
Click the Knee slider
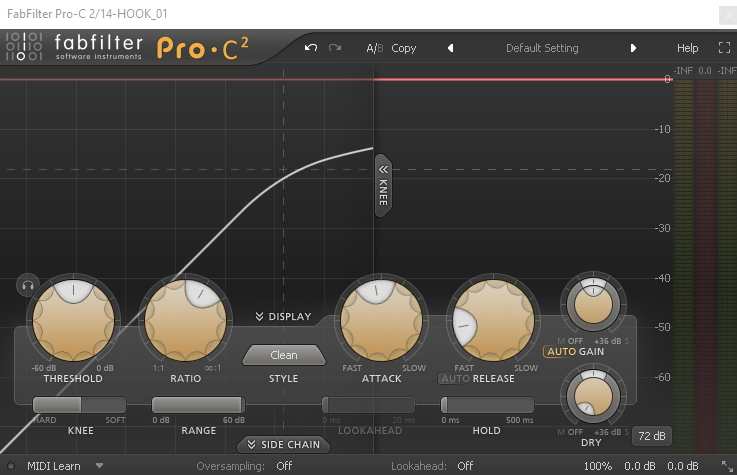[x=79, y=405]
